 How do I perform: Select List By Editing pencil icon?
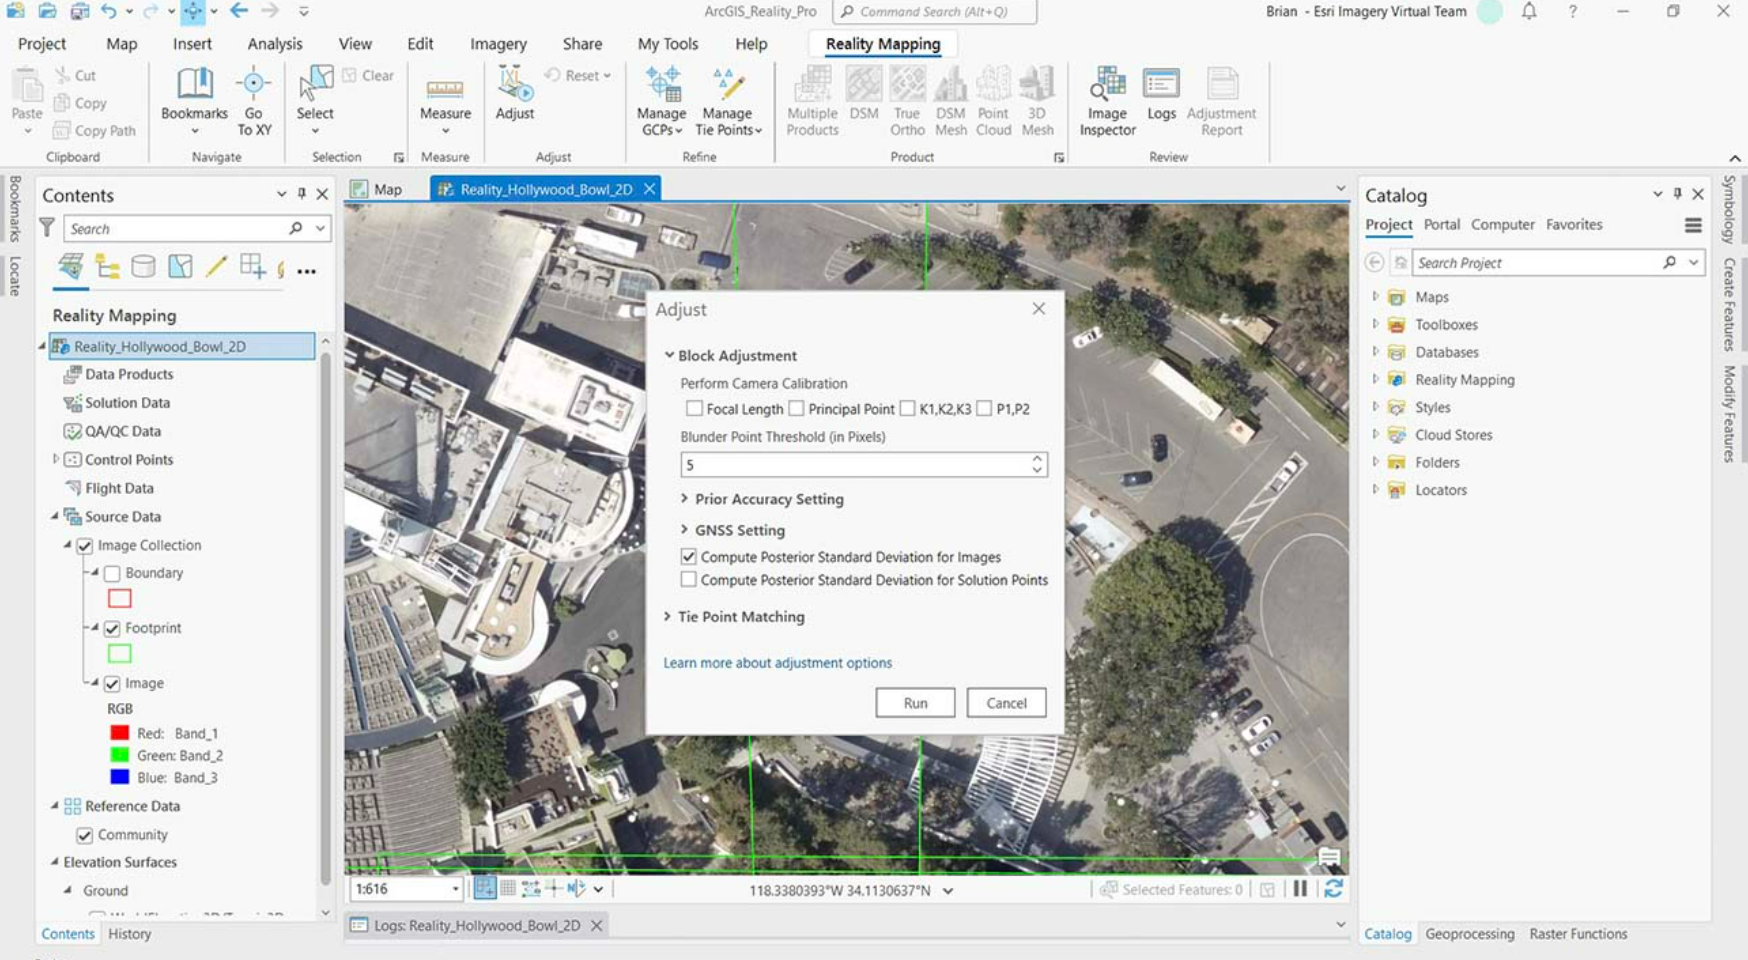[x=216, y=266]
